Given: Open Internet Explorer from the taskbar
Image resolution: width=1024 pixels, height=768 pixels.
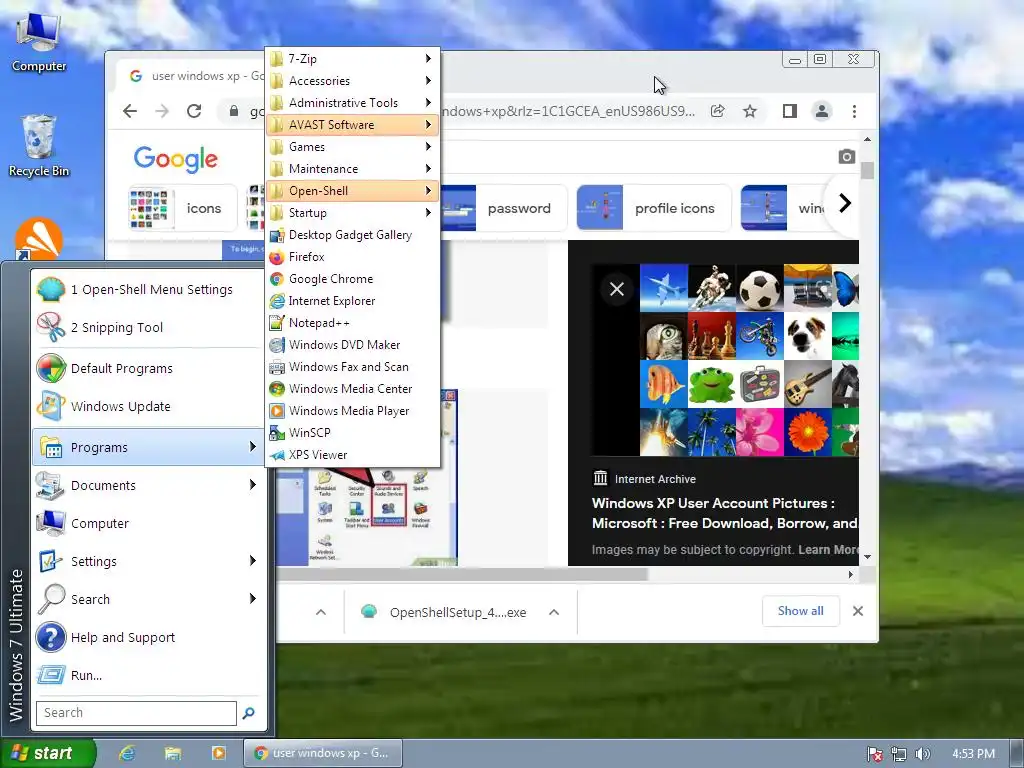Looking at the screenshot, I should pyautogui.click(x=127, y=753).
